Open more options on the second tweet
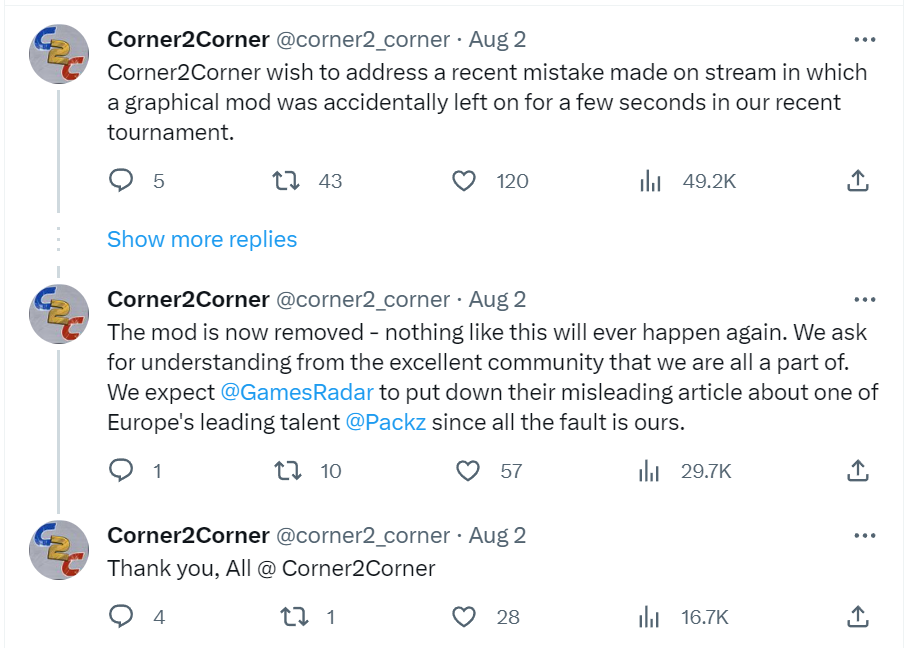This screenshot has width=911, height=648. (864, 300)
